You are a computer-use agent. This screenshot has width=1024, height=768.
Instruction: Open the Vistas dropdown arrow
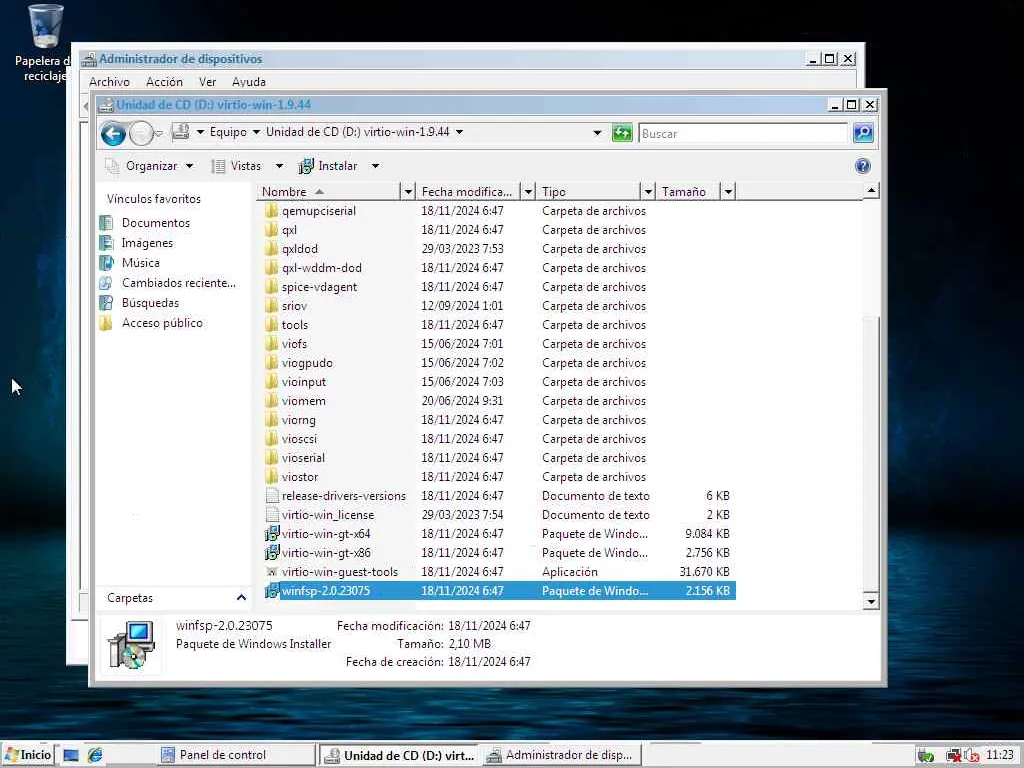280,166
